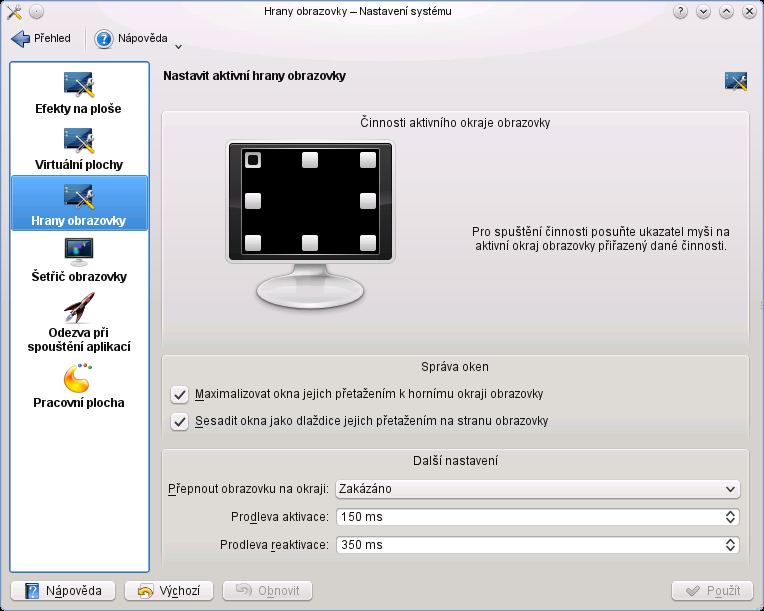764x611 pixels.
Task: Click top-center edge hotspot on monitor preview
Action: click(x=310, y=160)
